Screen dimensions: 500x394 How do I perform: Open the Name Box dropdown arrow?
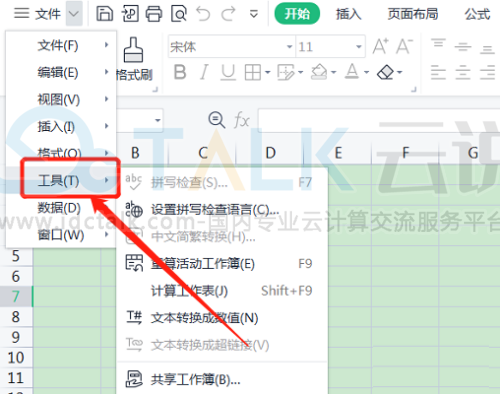point(157,120)
